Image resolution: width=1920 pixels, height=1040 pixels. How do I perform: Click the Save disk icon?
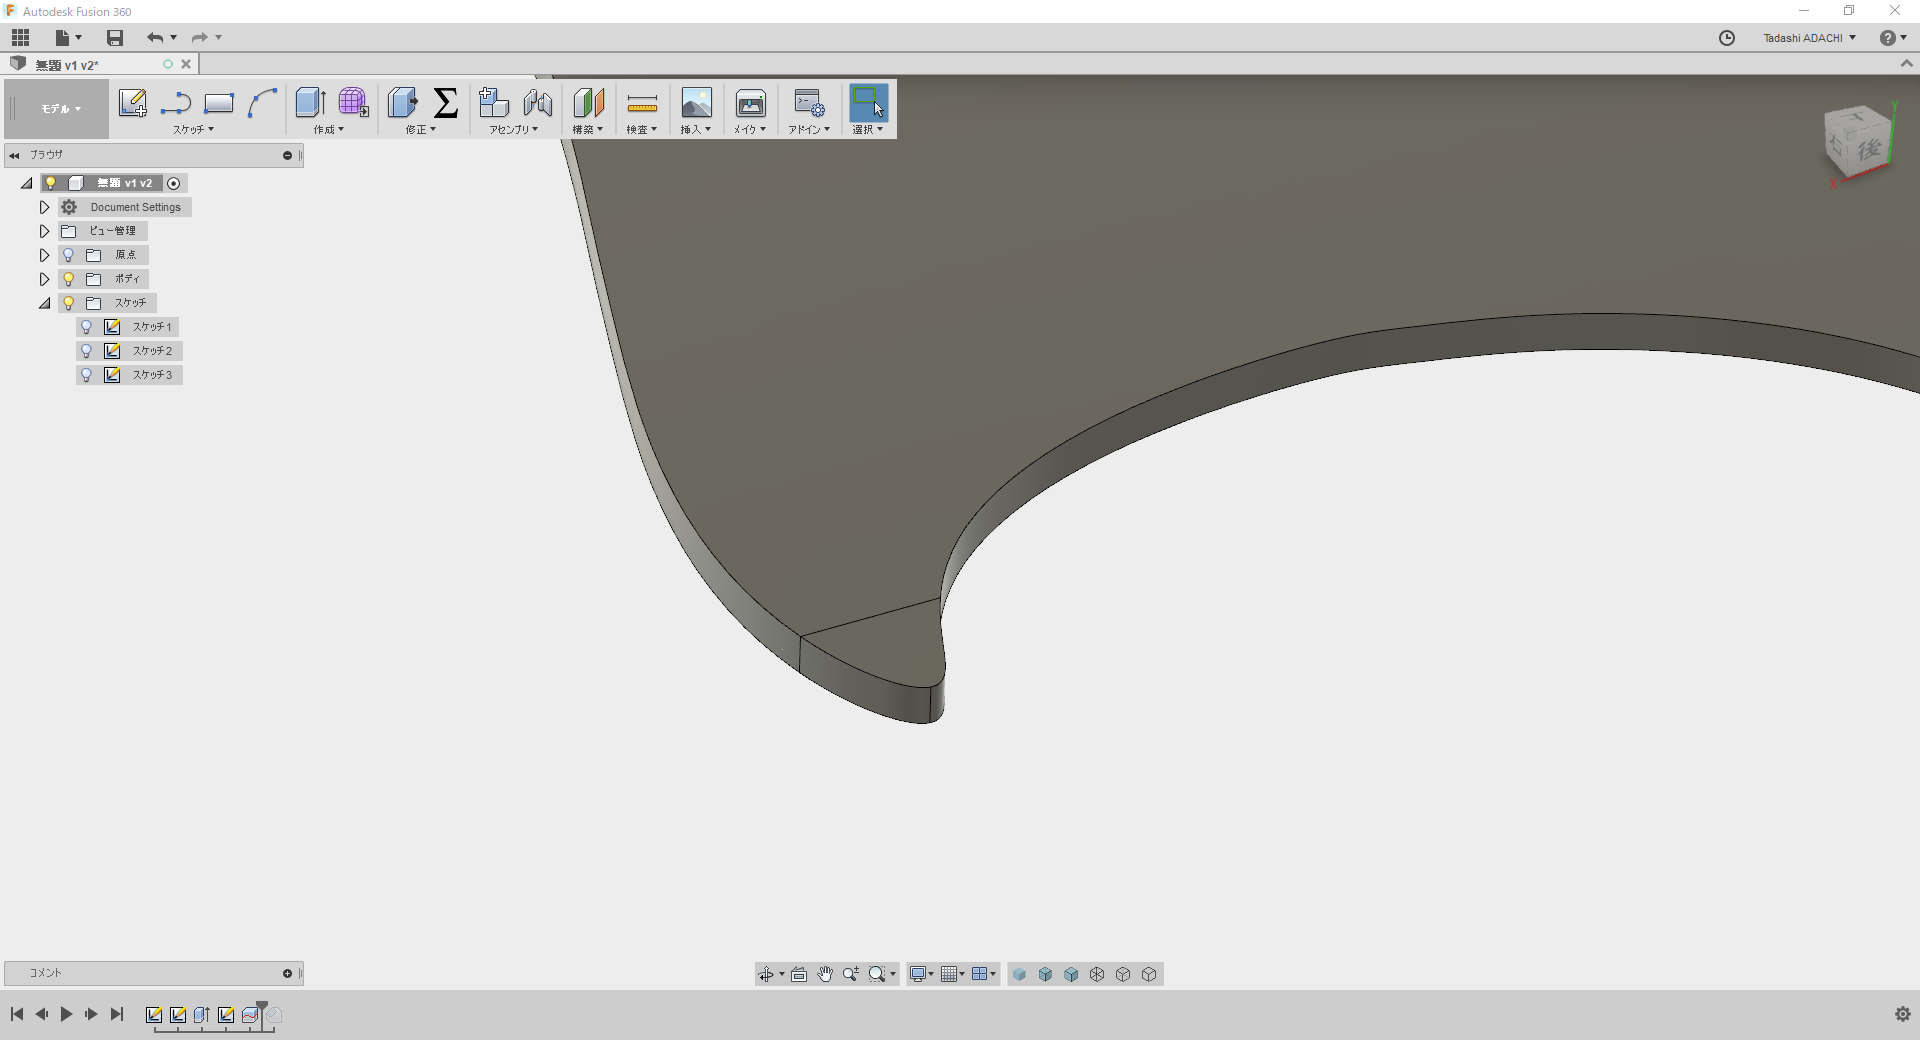click(115, 38)
